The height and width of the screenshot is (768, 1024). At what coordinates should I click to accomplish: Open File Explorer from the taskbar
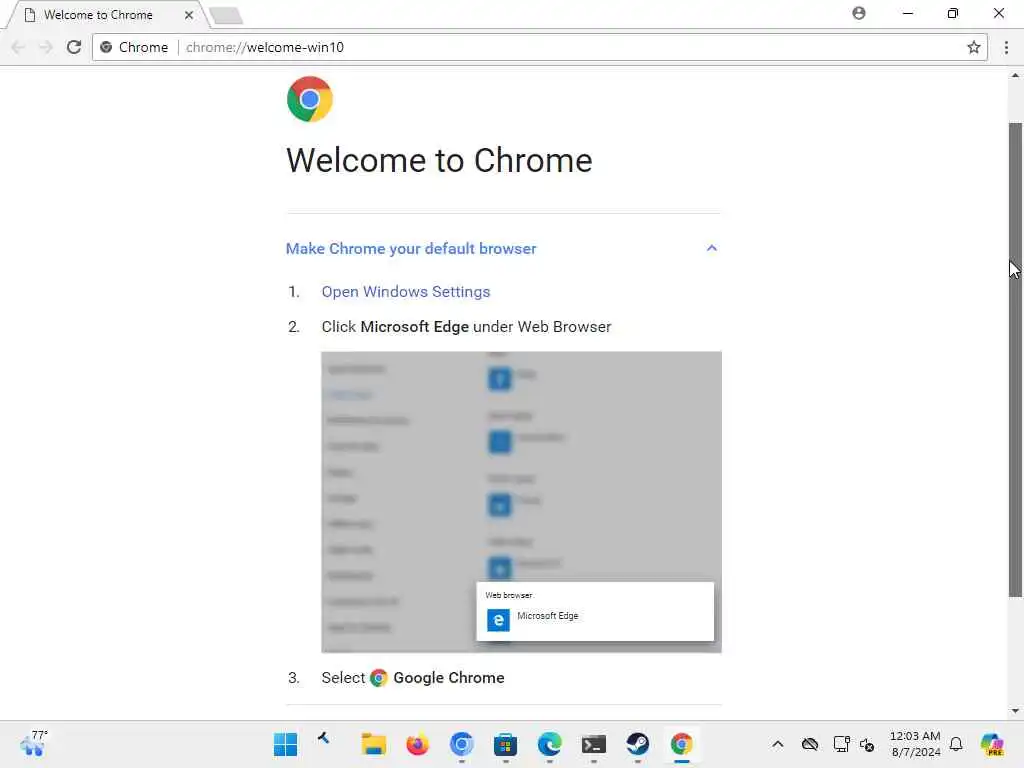click(x=374, y=744)
